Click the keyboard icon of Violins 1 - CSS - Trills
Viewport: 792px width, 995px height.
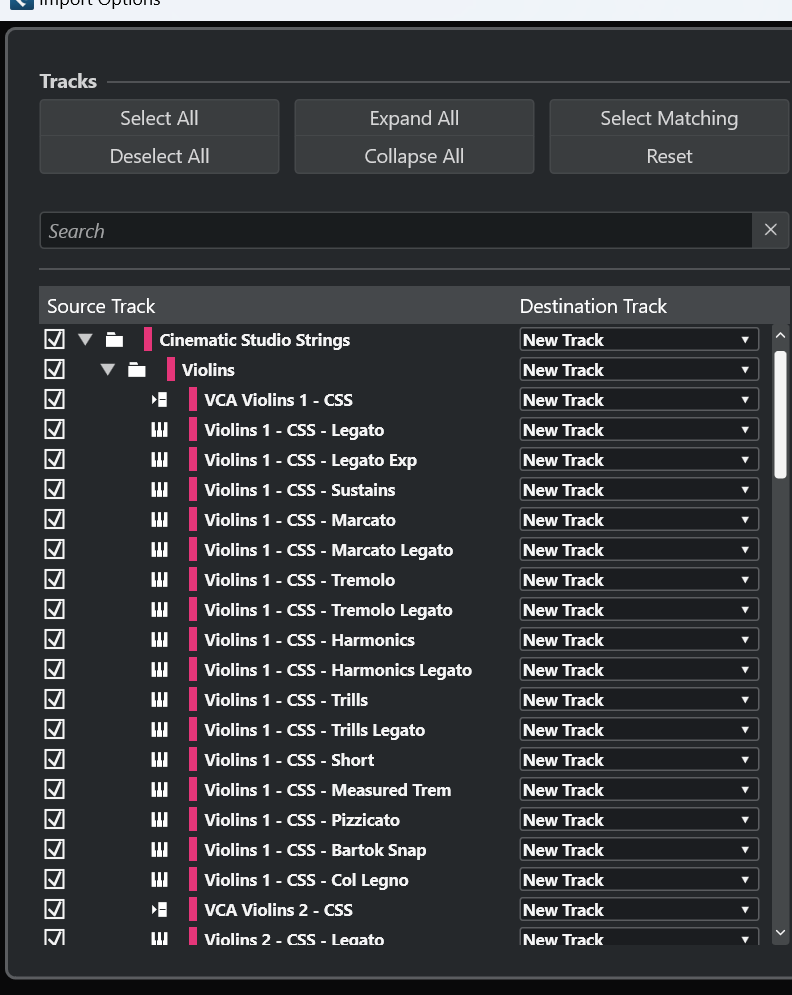[159, 700]
